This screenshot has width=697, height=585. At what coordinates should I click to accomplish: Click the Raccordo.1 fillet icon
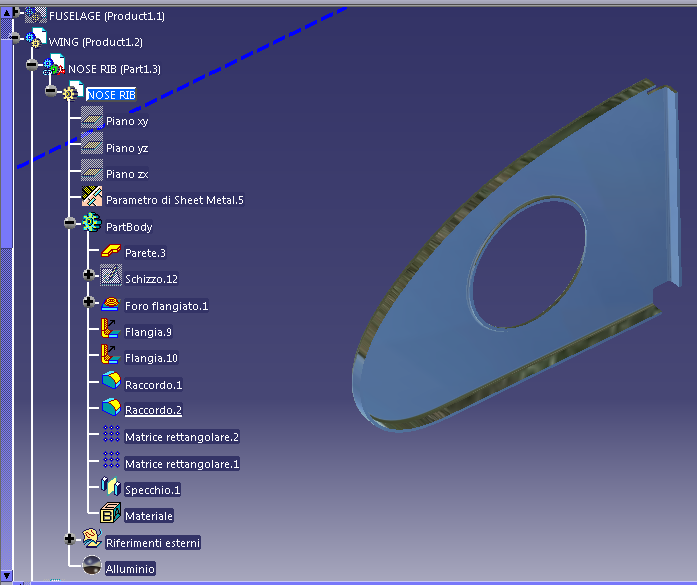pos(111,381)
